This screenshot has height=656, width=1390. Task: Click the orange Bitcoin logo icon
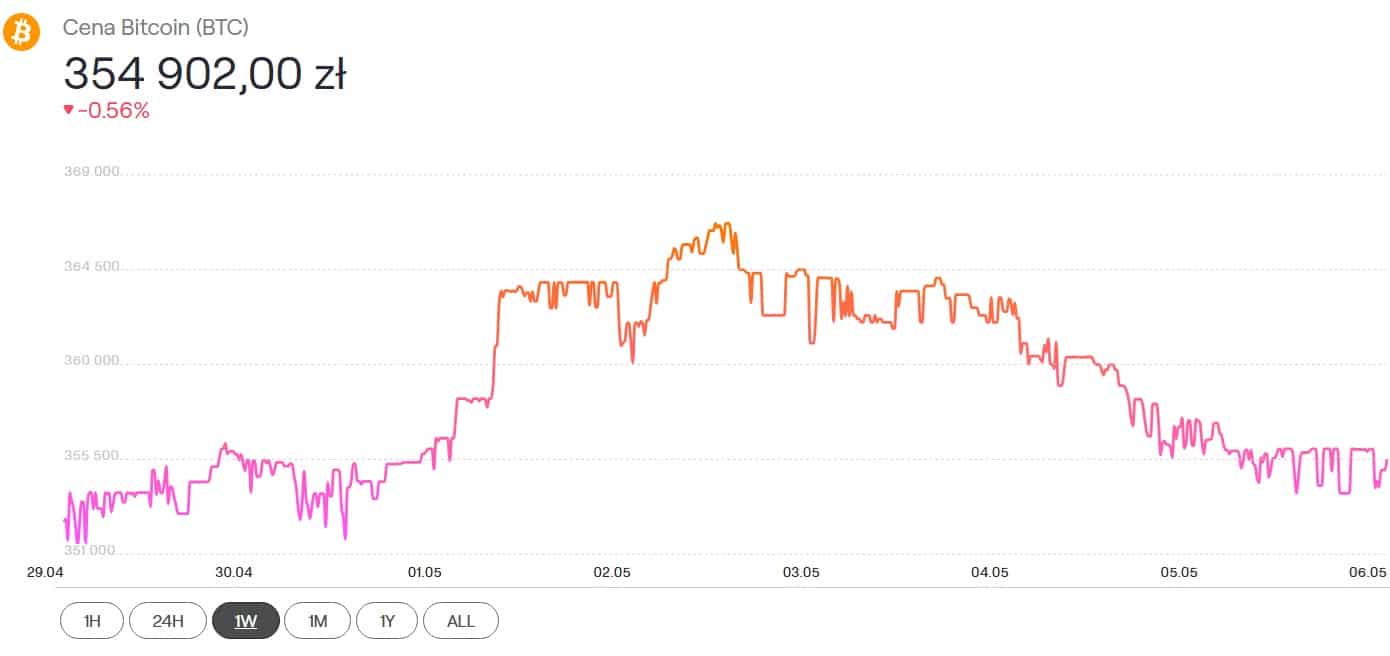coord(21,33)
